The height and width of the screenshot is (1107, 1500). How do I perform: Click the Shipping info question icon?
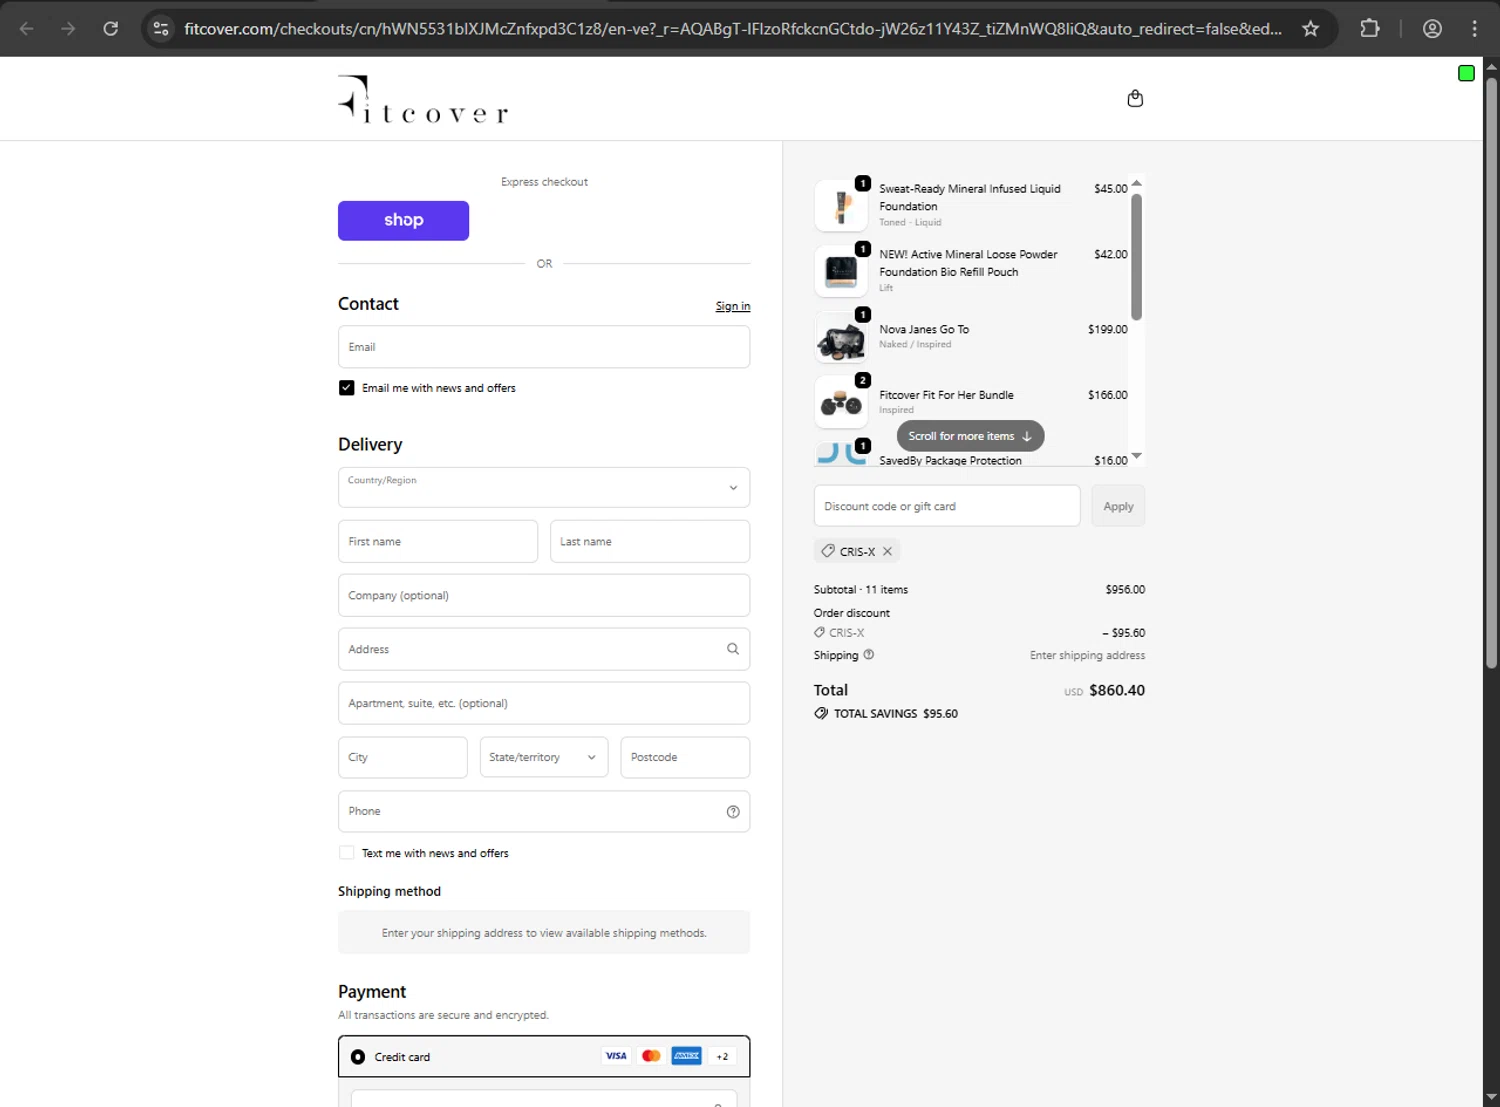click(x=868, y=655)
